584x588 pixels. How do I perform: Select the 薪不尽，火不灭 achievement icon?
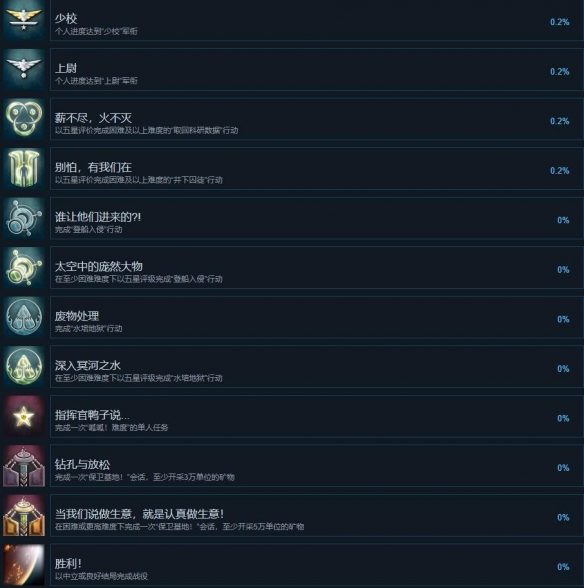pos(24,119)
